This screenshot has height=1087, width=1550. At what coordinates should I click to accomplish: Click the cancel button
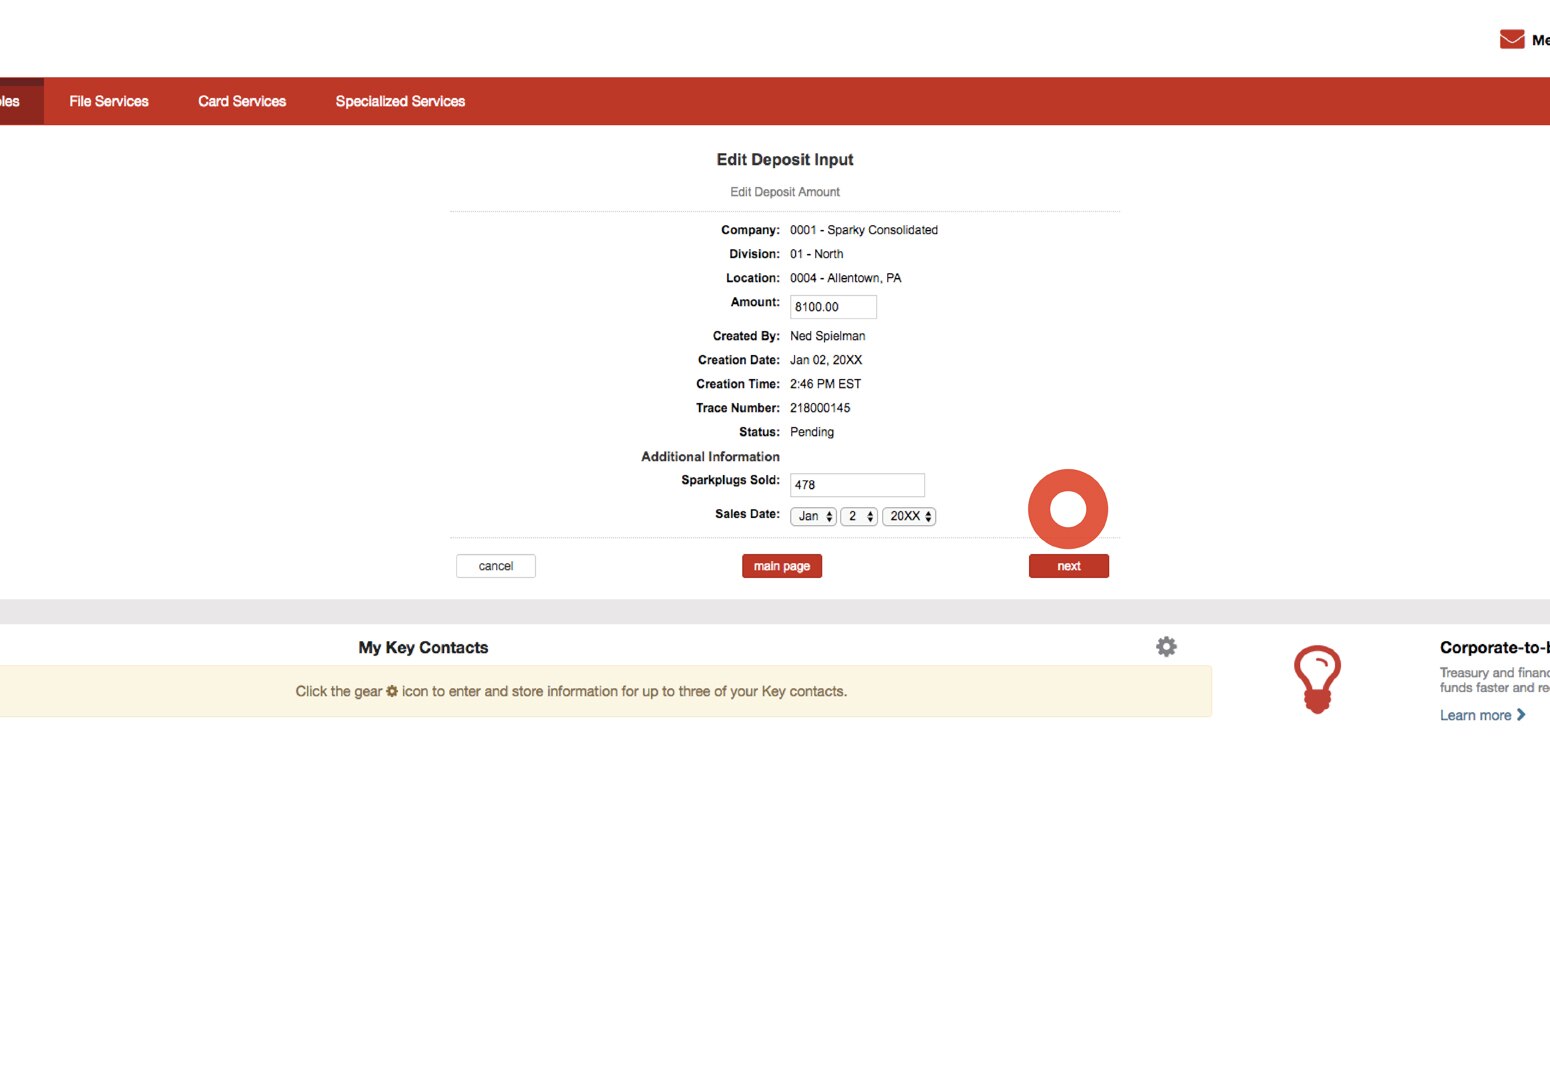(495, 565)
